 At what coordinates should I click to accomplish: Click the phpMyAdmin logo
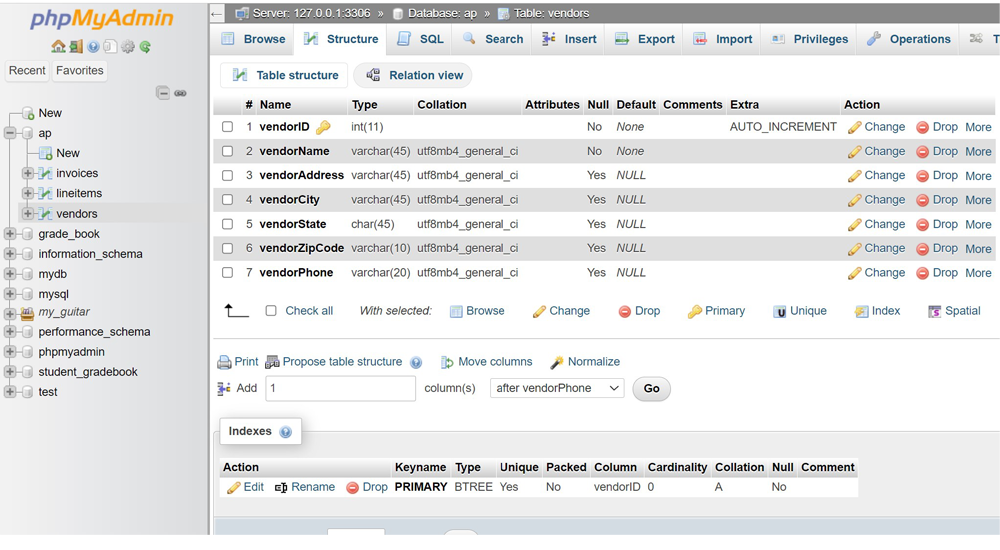pyautogui.click(x=102, y=18)
